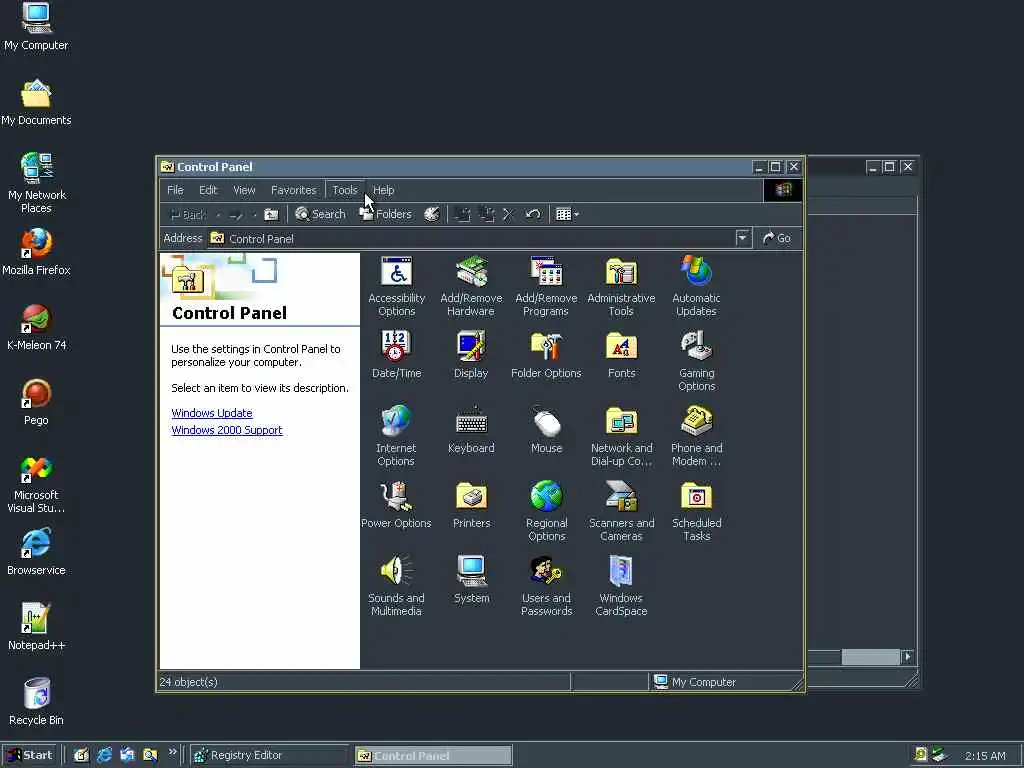Open the Administrative Tools folder
1024x768 pixels.
[621, 286]
